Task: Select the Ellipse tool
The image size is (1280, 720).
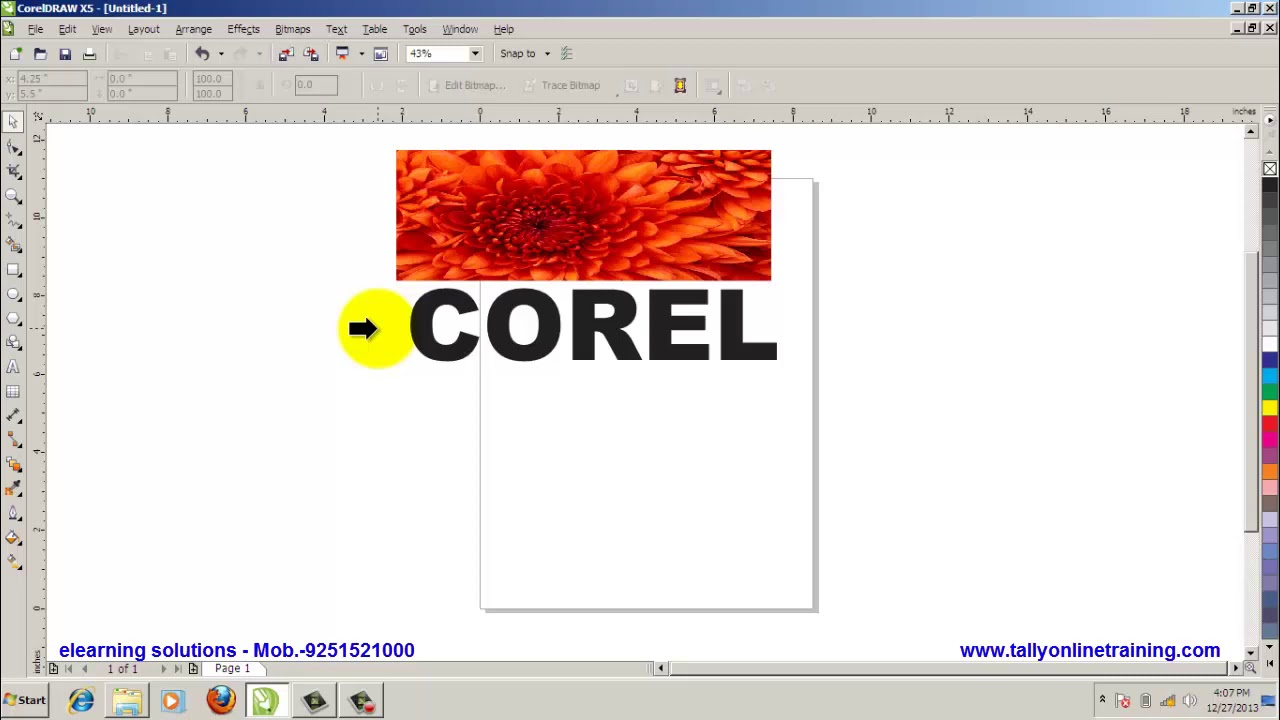Action: point(13,294)
